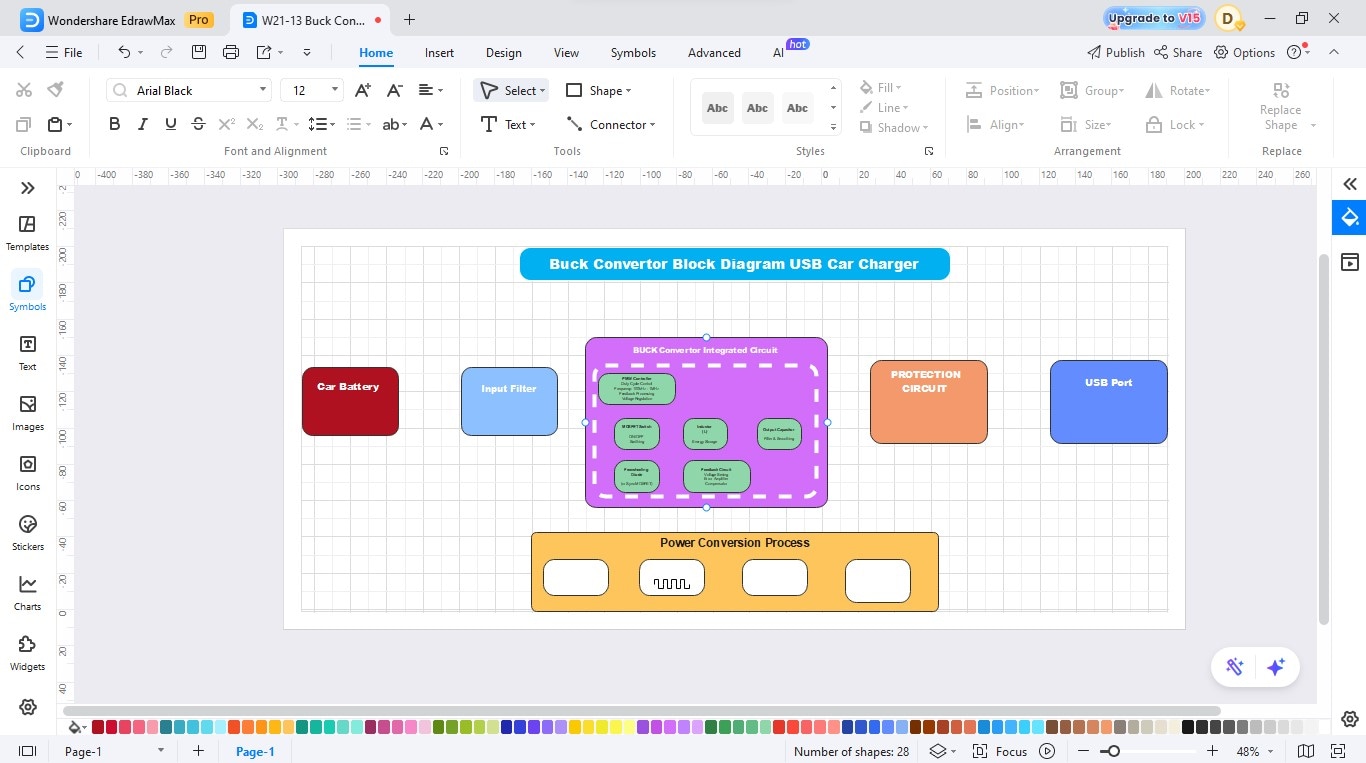This screenshot has width=1366, height=763.
Task: Open the Page-1 page selector dropdown
Action: [160, 751]
